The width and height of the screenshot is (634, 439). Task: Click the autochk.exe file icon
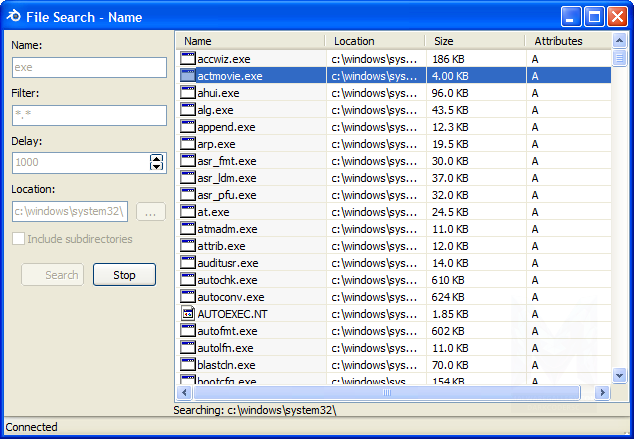(188, 280)
